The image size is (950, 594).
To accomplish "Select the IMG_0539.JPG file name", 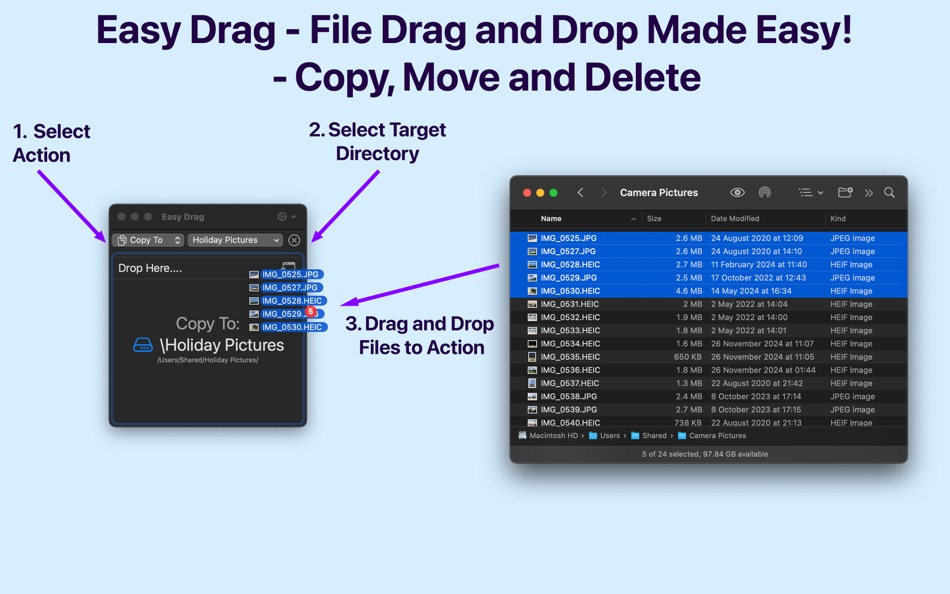I will click(568, 410).
